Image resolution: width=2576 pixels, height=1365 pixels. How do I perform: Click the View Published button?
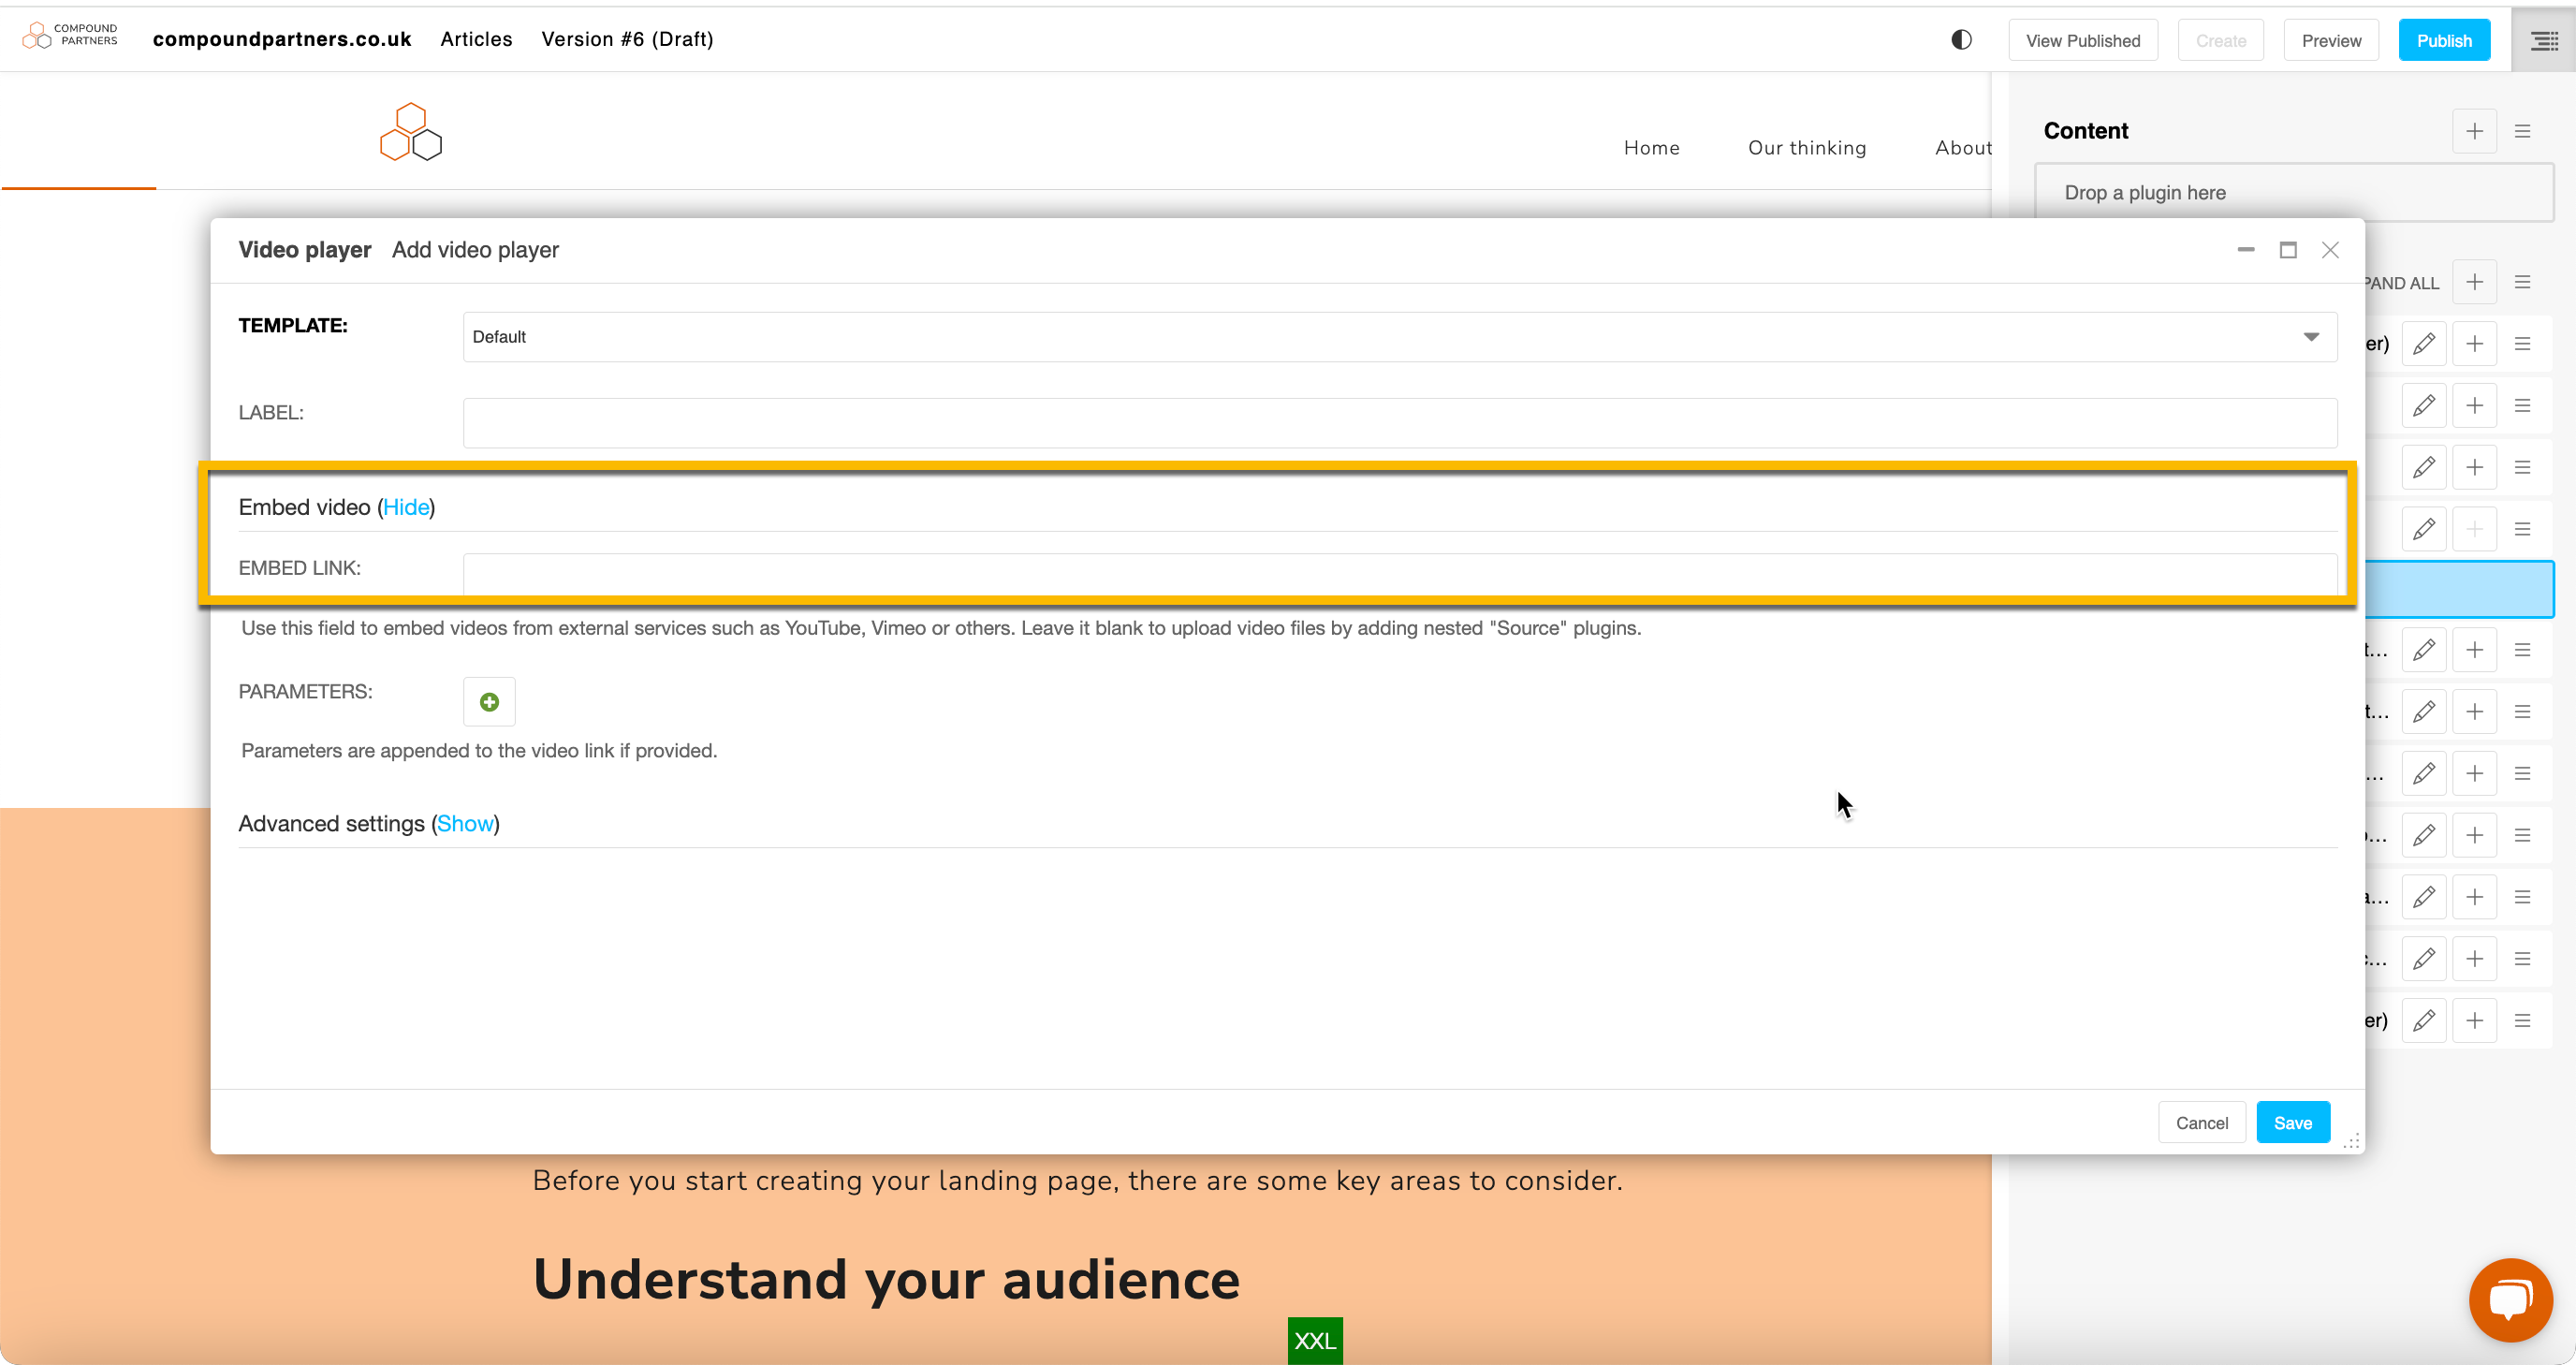click(x=2083, y=40)
